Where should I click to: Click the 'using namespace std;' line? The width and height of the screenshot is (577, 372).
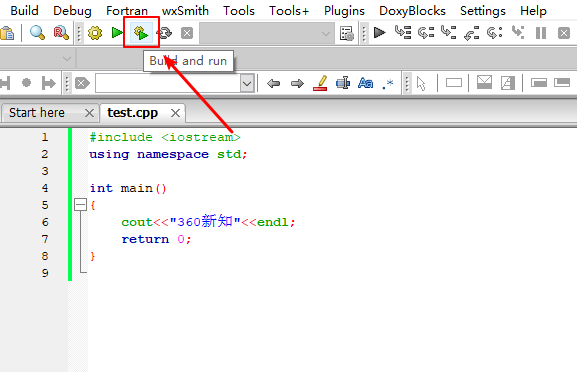[168, 154]
